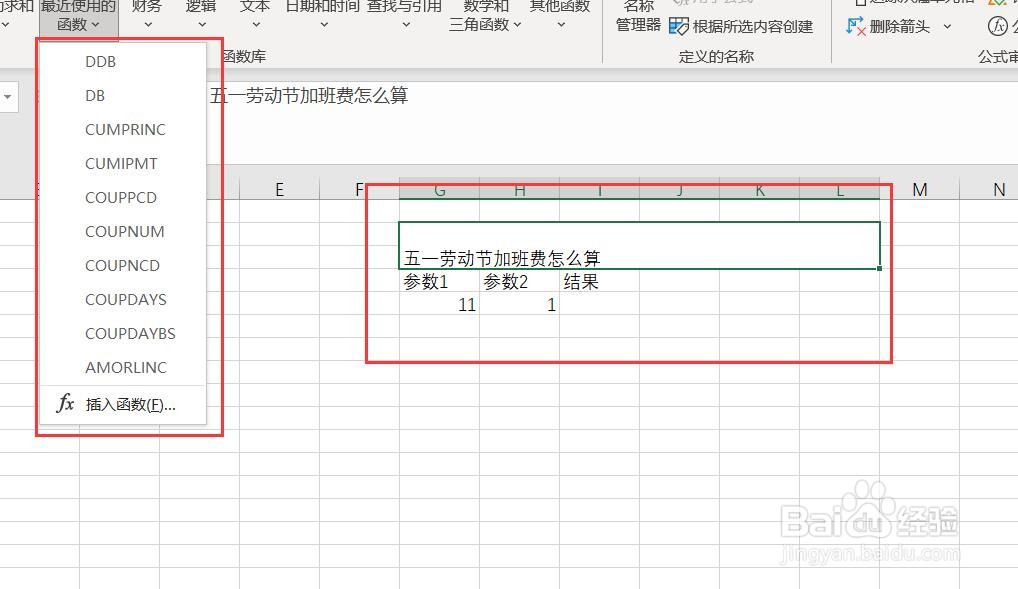1018x589 pixels.
Task: Choose COUPPCD from the dropdown list
Action: pyautogui.click(x=123, y=197)
